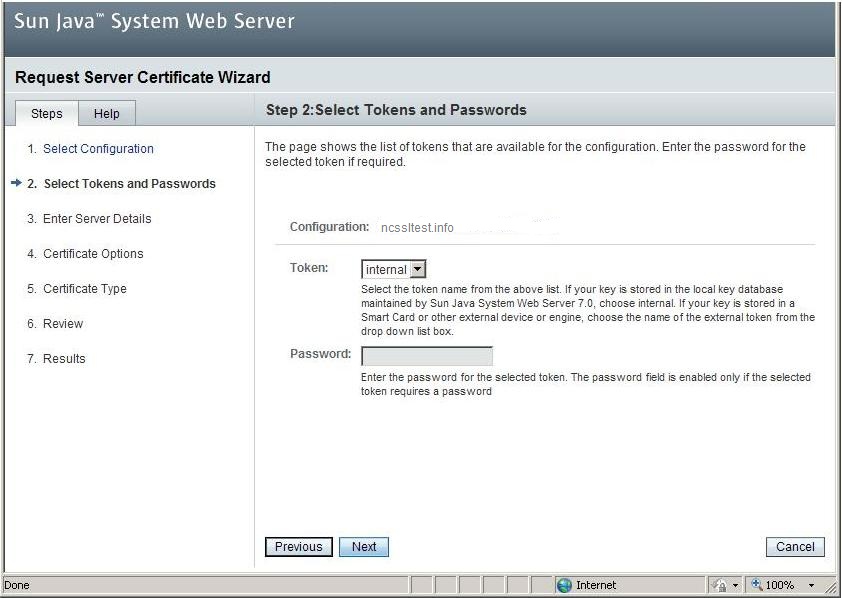Viewport: 842px width, 598px height.
Task: Click the Next button
Action: 364,547
